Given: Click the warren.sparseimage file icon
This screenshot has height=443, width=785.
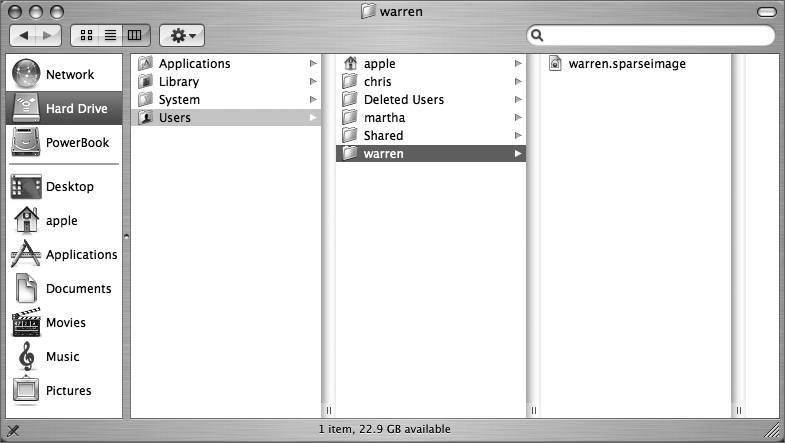Looking at the screenshot, I should [x=555, y=64].
